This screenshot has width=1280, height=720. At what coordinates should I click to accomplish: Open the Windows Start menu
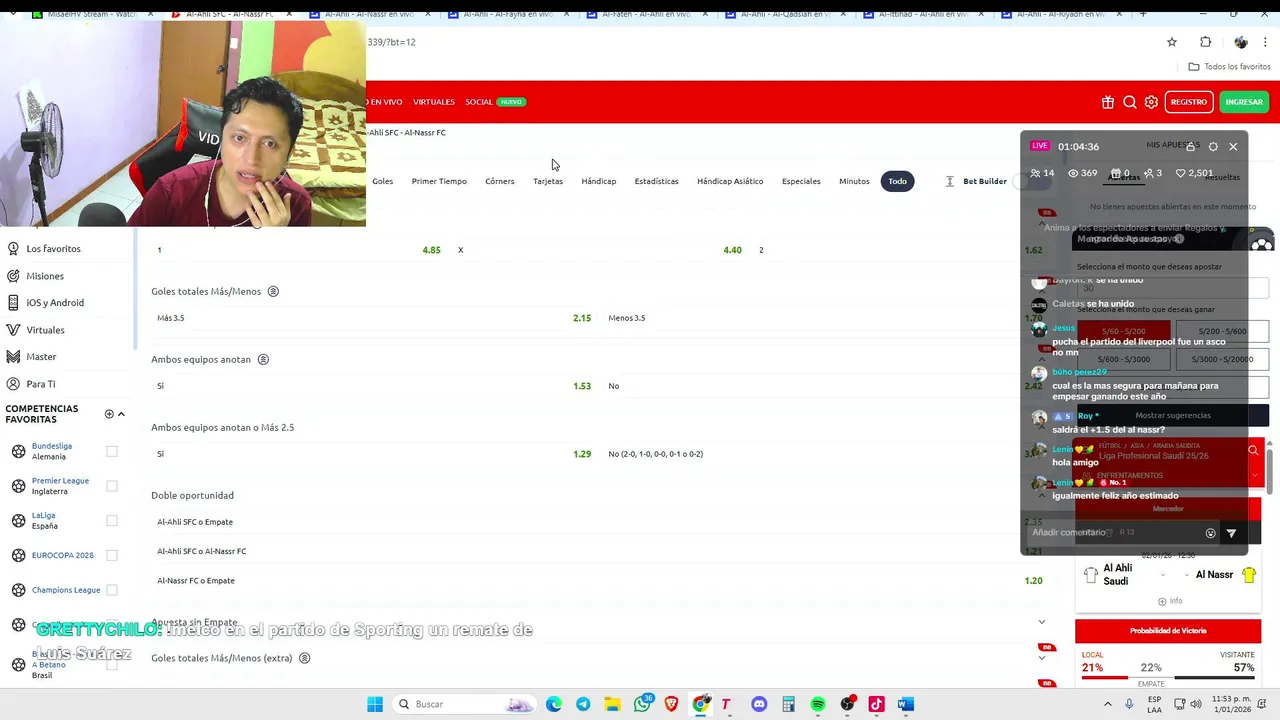tap(374, 704)
